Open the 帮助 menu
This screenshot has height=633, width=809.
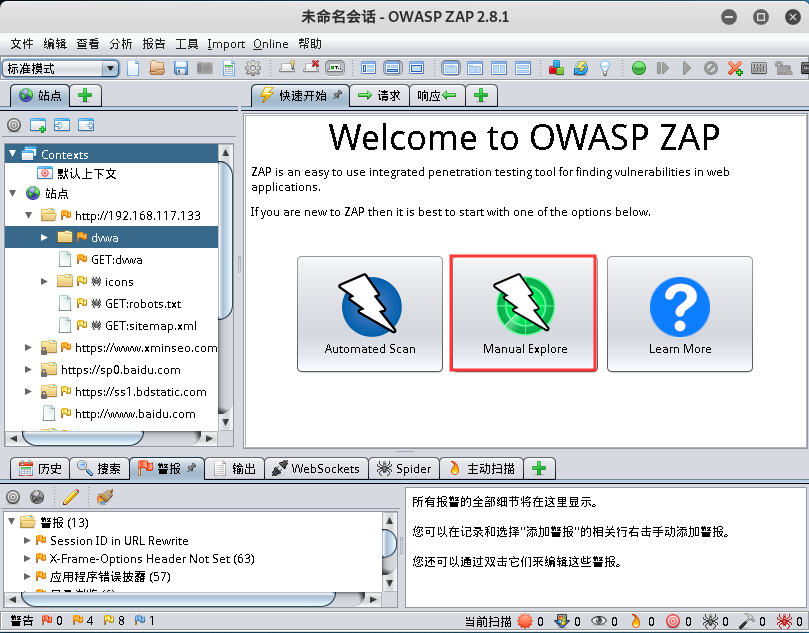click(x=310, y=44)
